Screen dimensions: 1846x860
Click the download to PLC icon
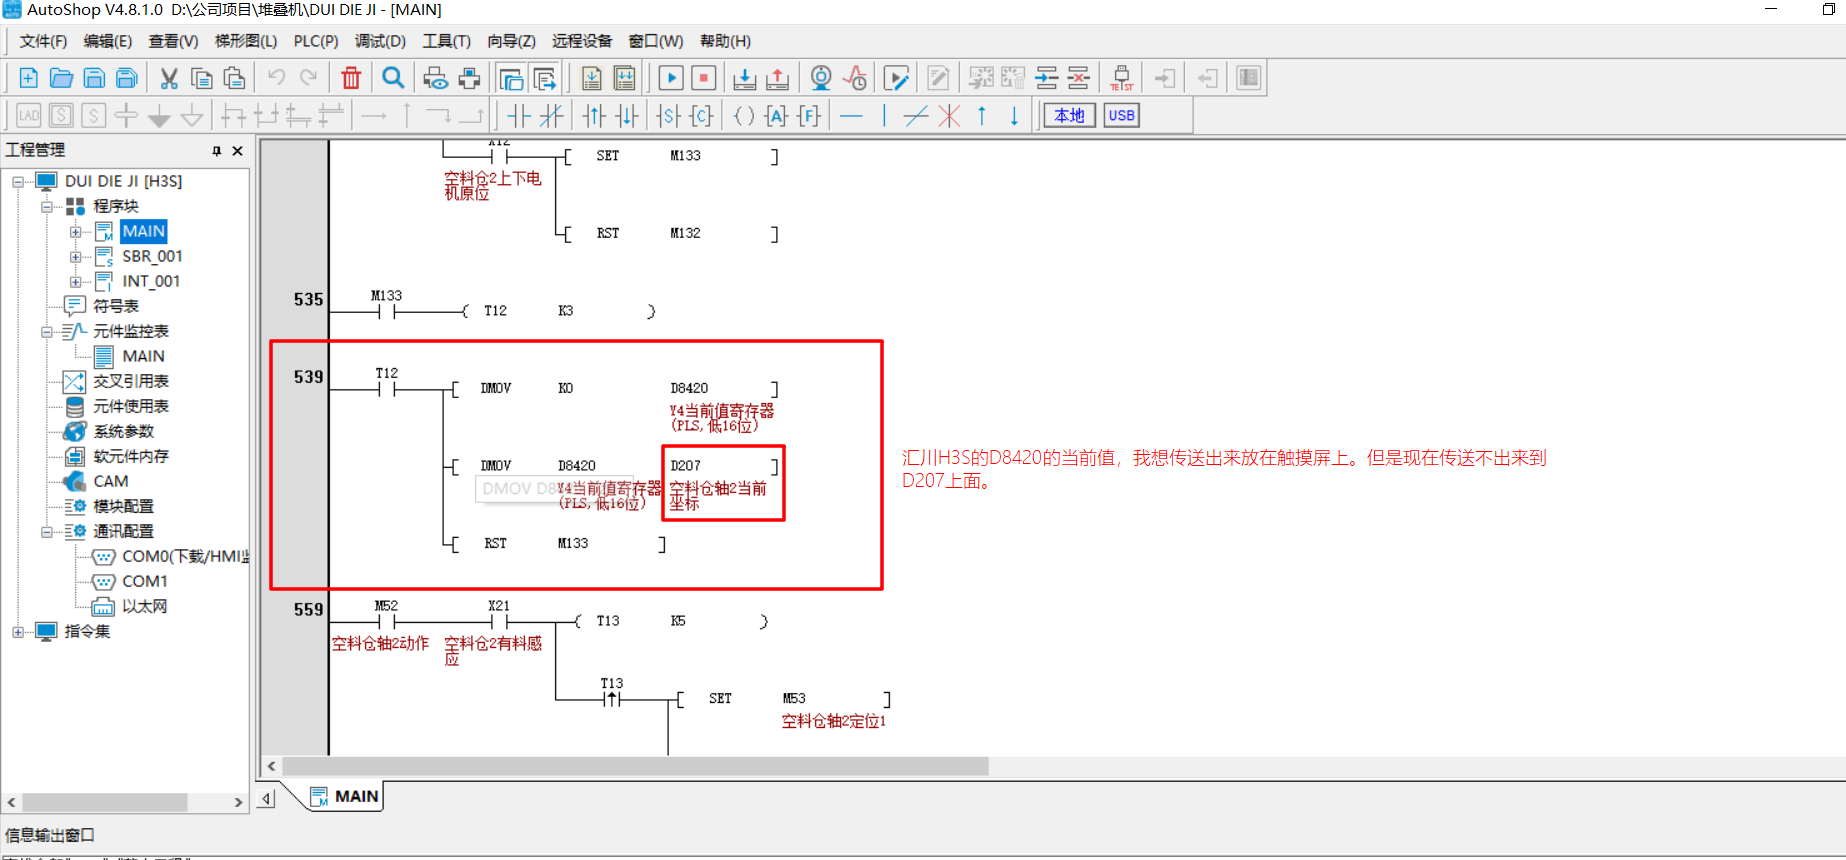744,78
